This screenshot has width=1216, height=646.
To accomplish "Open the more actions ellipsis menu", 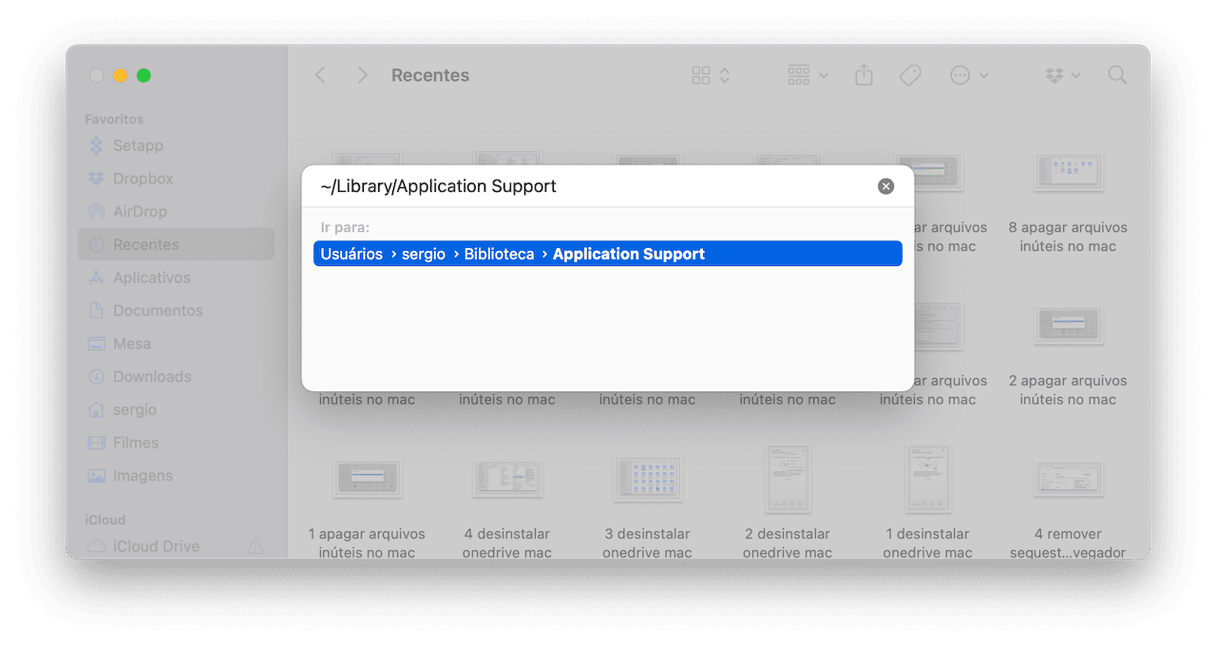I will click(x=969, y=75).
